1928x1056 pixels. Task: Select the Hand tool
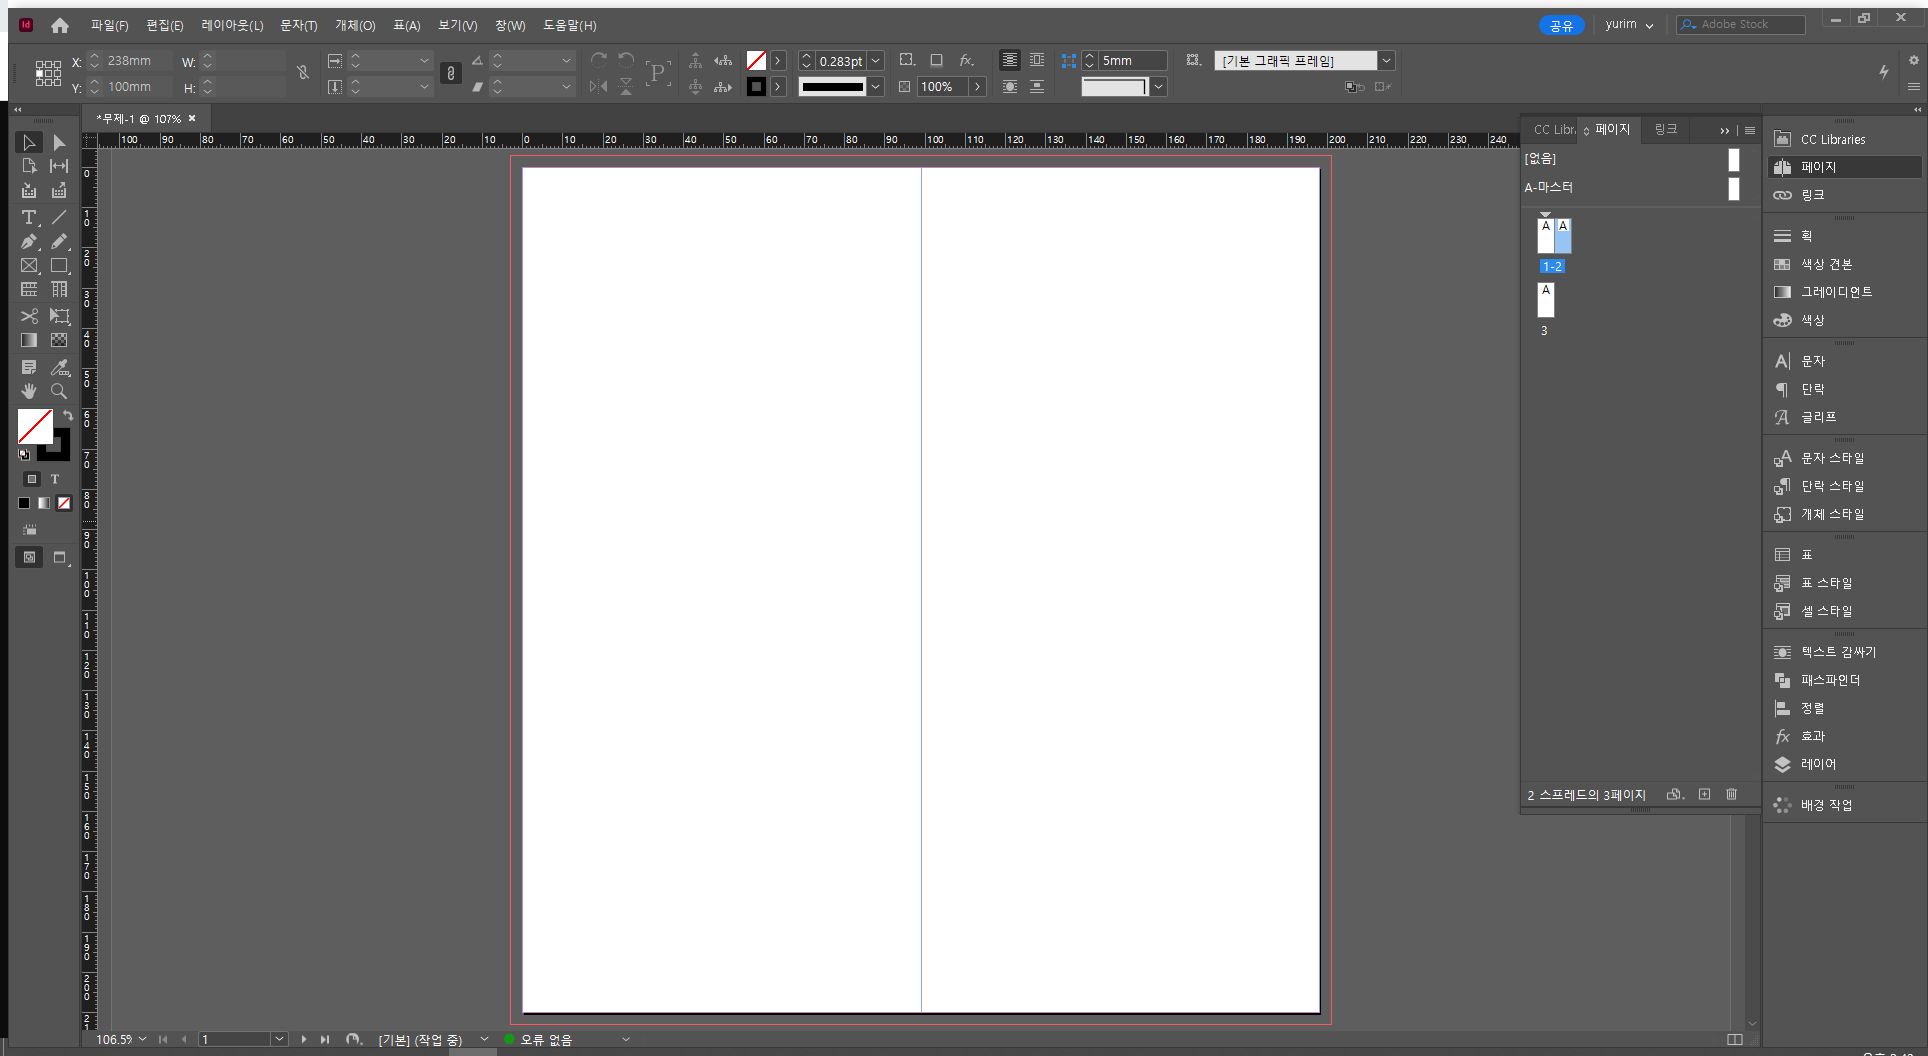[x=29, y=391]
